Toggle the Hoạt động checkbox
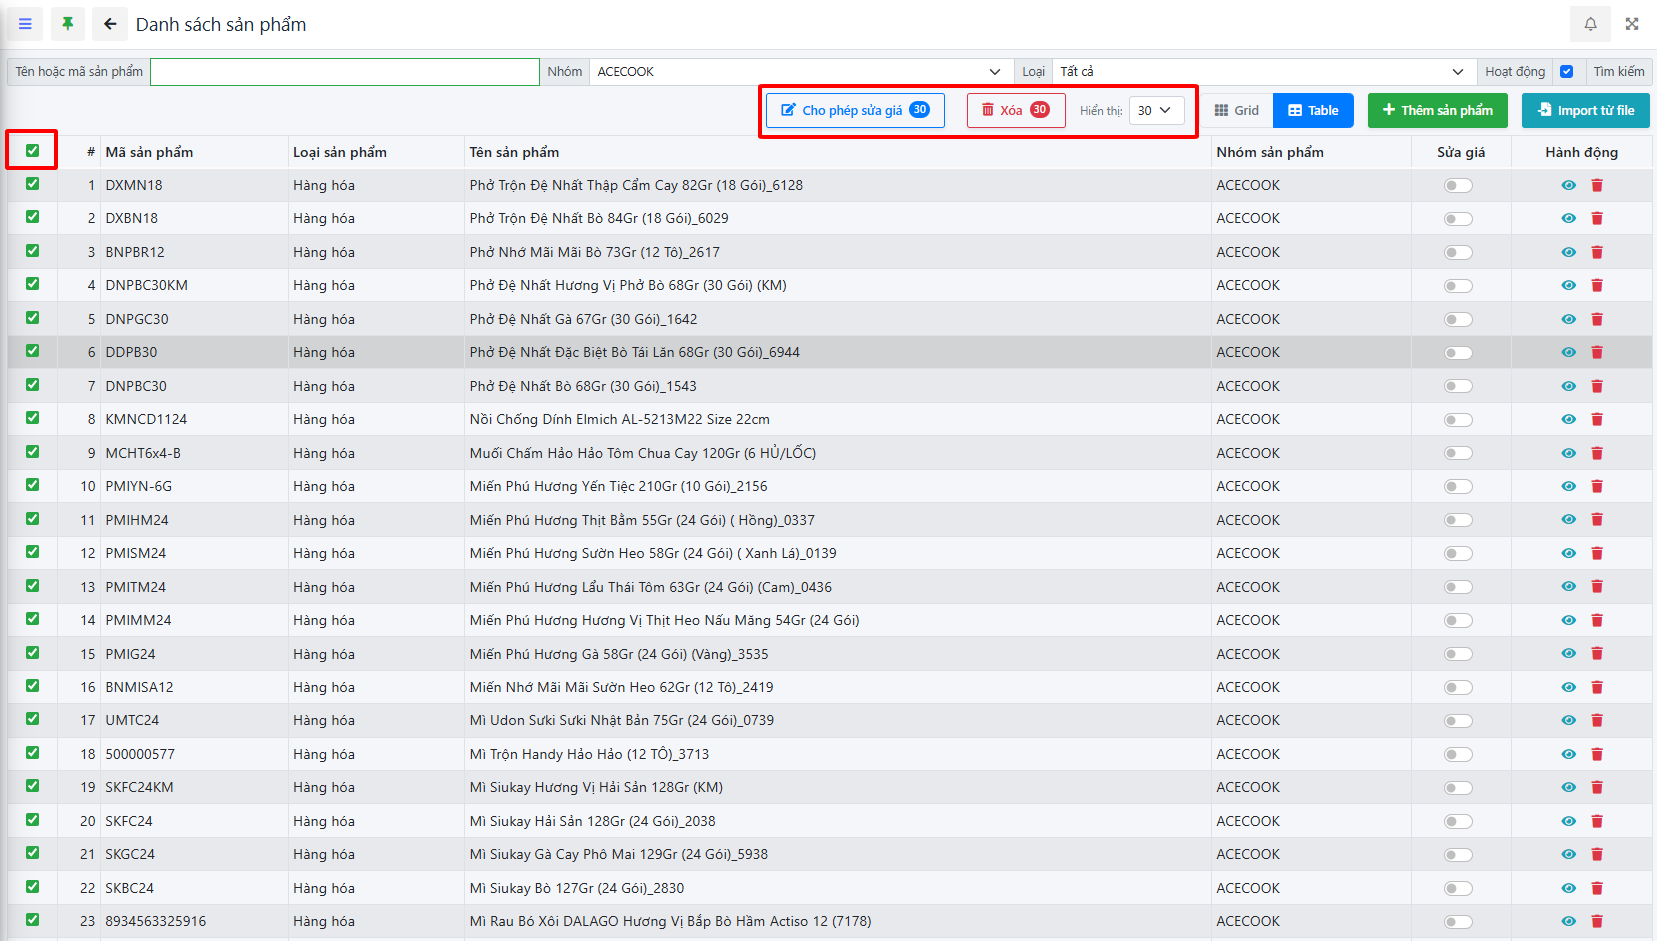The width and height of the screenshot is (1657, 941). pos(1567,72)
